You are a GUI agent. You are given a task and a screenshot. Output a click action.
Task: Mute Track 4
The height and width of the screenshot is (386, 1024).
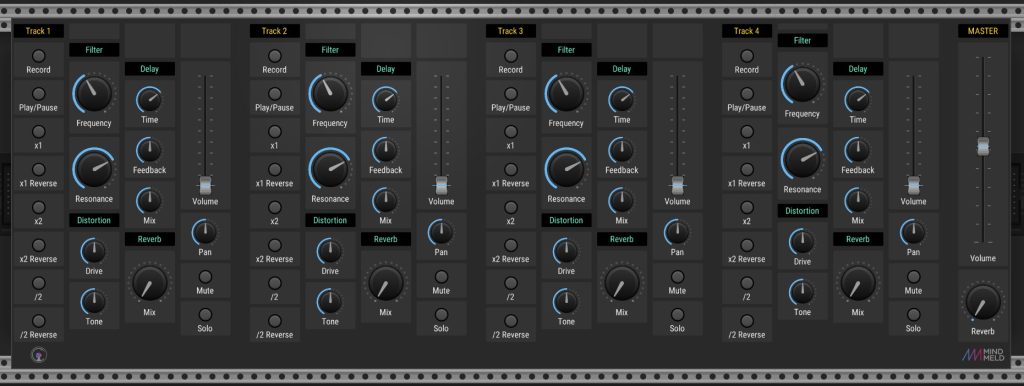coord(913,277)
